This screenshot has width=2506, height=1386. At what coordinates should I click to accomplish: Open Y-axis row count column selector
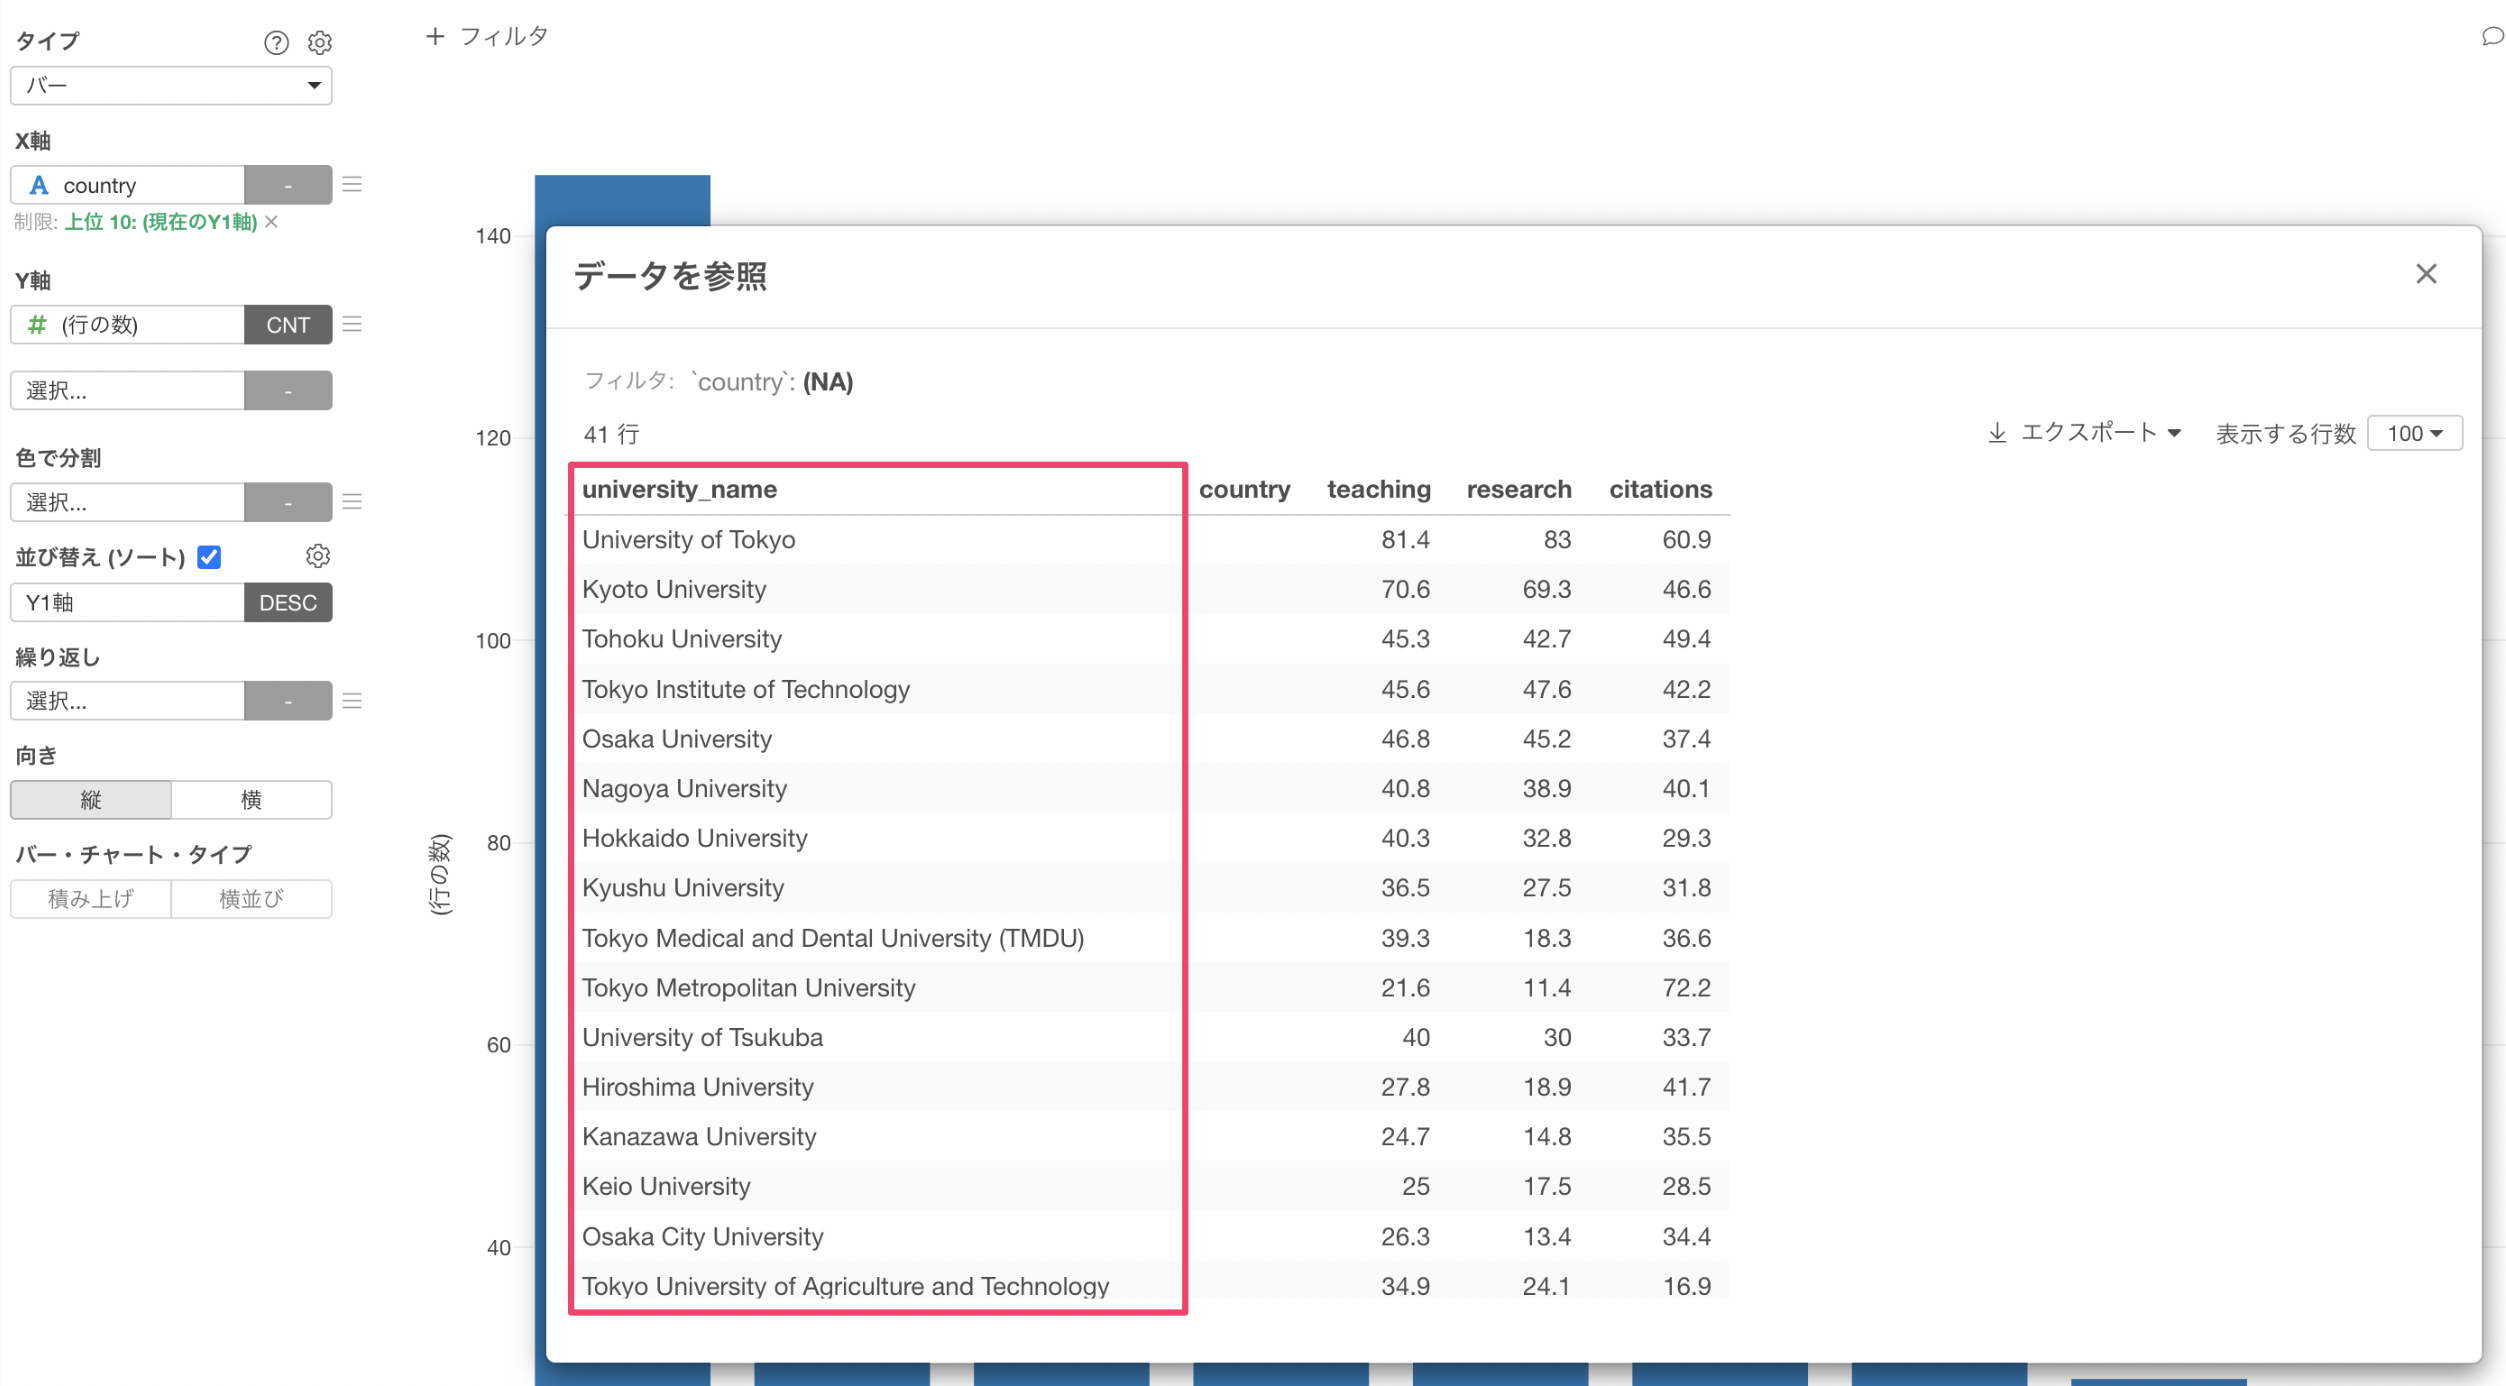point(127,325)
